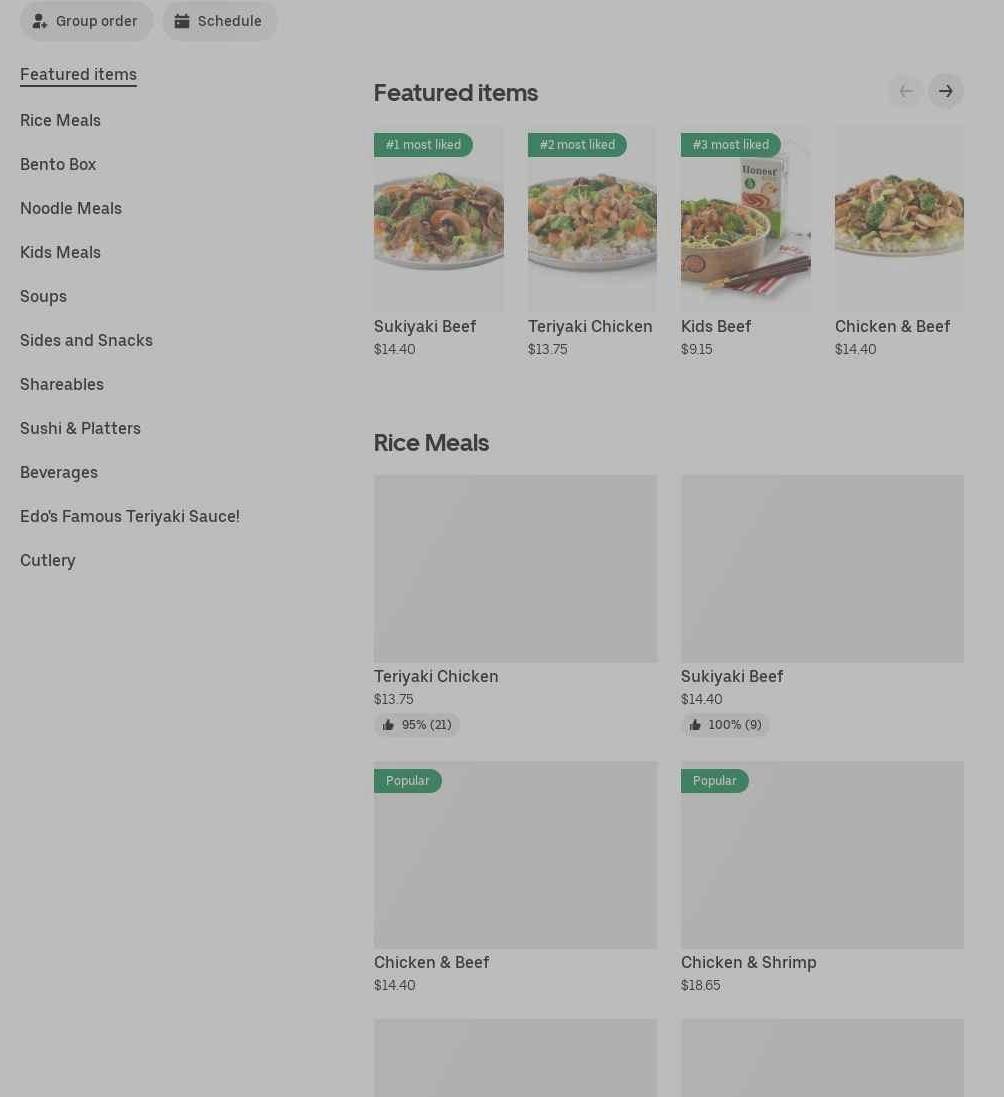Open the Schedule button

219,21
